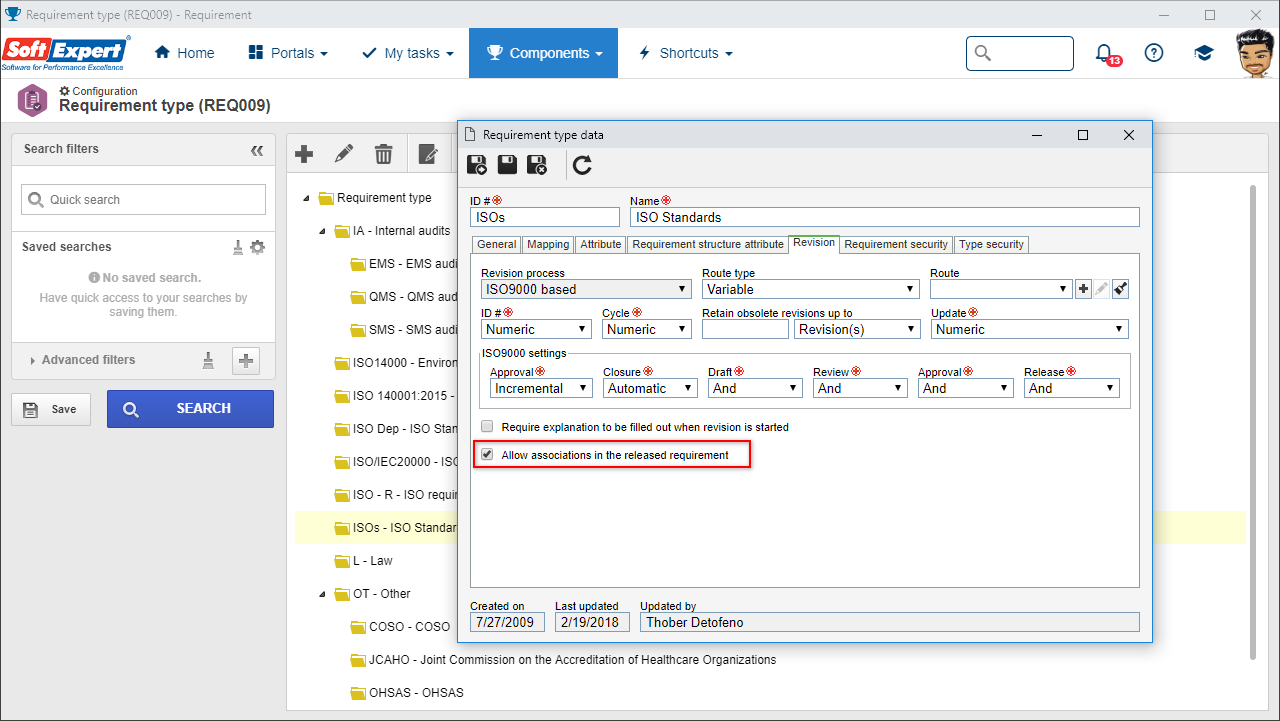Click the trash delete icon in main toolbar
The width and height of the screenshot is (1280, 721).
coord(383,154)
